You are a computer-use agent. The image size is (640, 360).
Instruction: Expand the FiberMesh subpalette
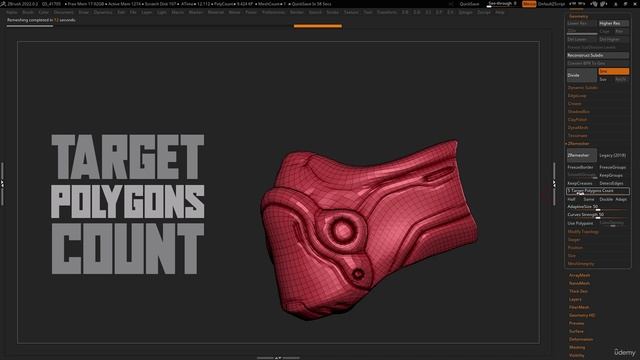(579, 307)
